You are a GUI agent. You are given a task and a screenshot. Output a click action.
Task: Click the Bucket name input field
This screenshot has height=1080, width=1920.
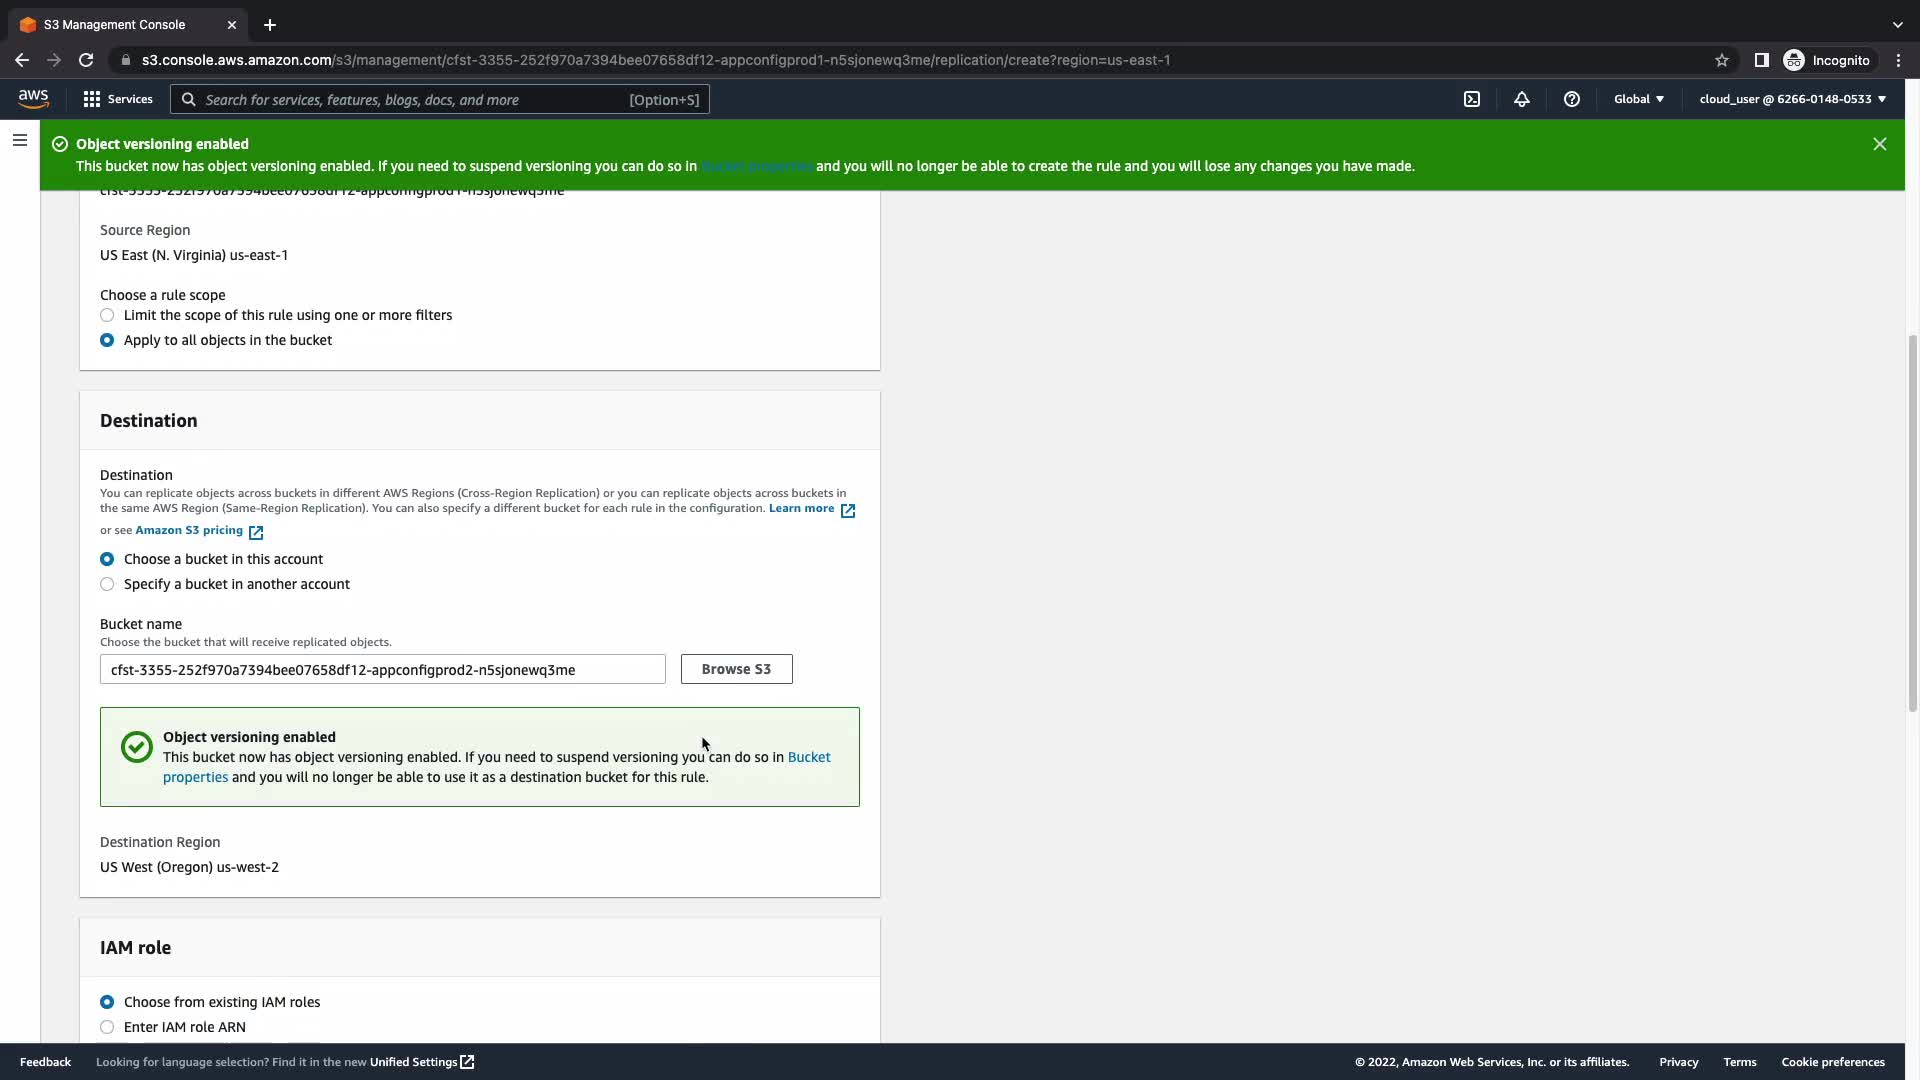[382, 669]
